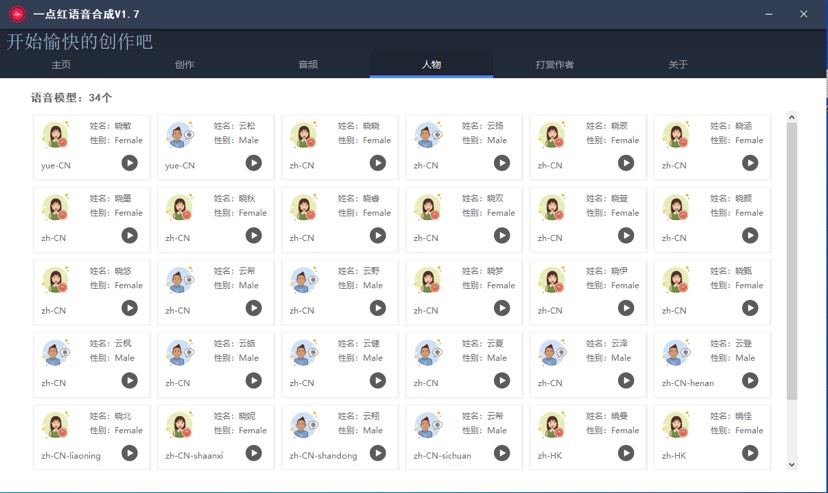Click the scrollbar down arrow
828x493 pixels.
(x=792, y=464)
